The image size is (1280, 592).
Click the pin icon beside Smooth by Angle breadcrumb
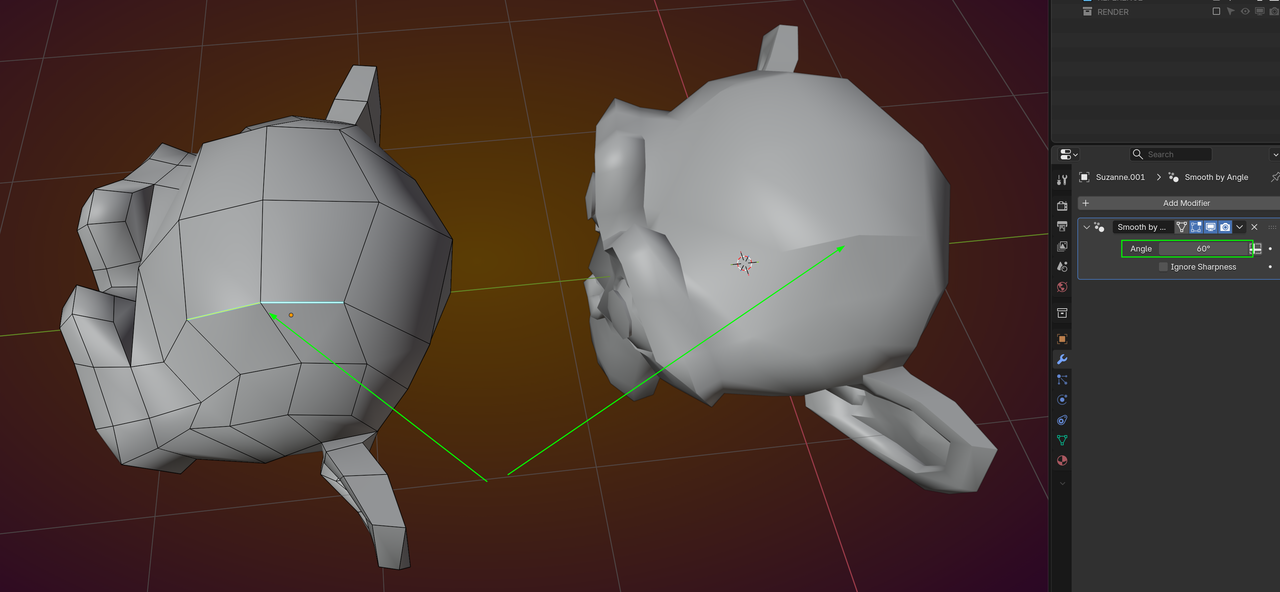click(x=1274, y=177)
